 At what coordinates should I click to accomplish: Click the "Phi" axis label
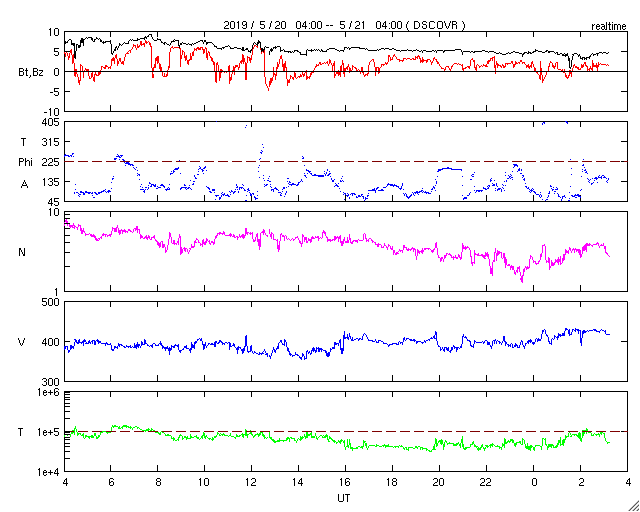click(25, 163)
